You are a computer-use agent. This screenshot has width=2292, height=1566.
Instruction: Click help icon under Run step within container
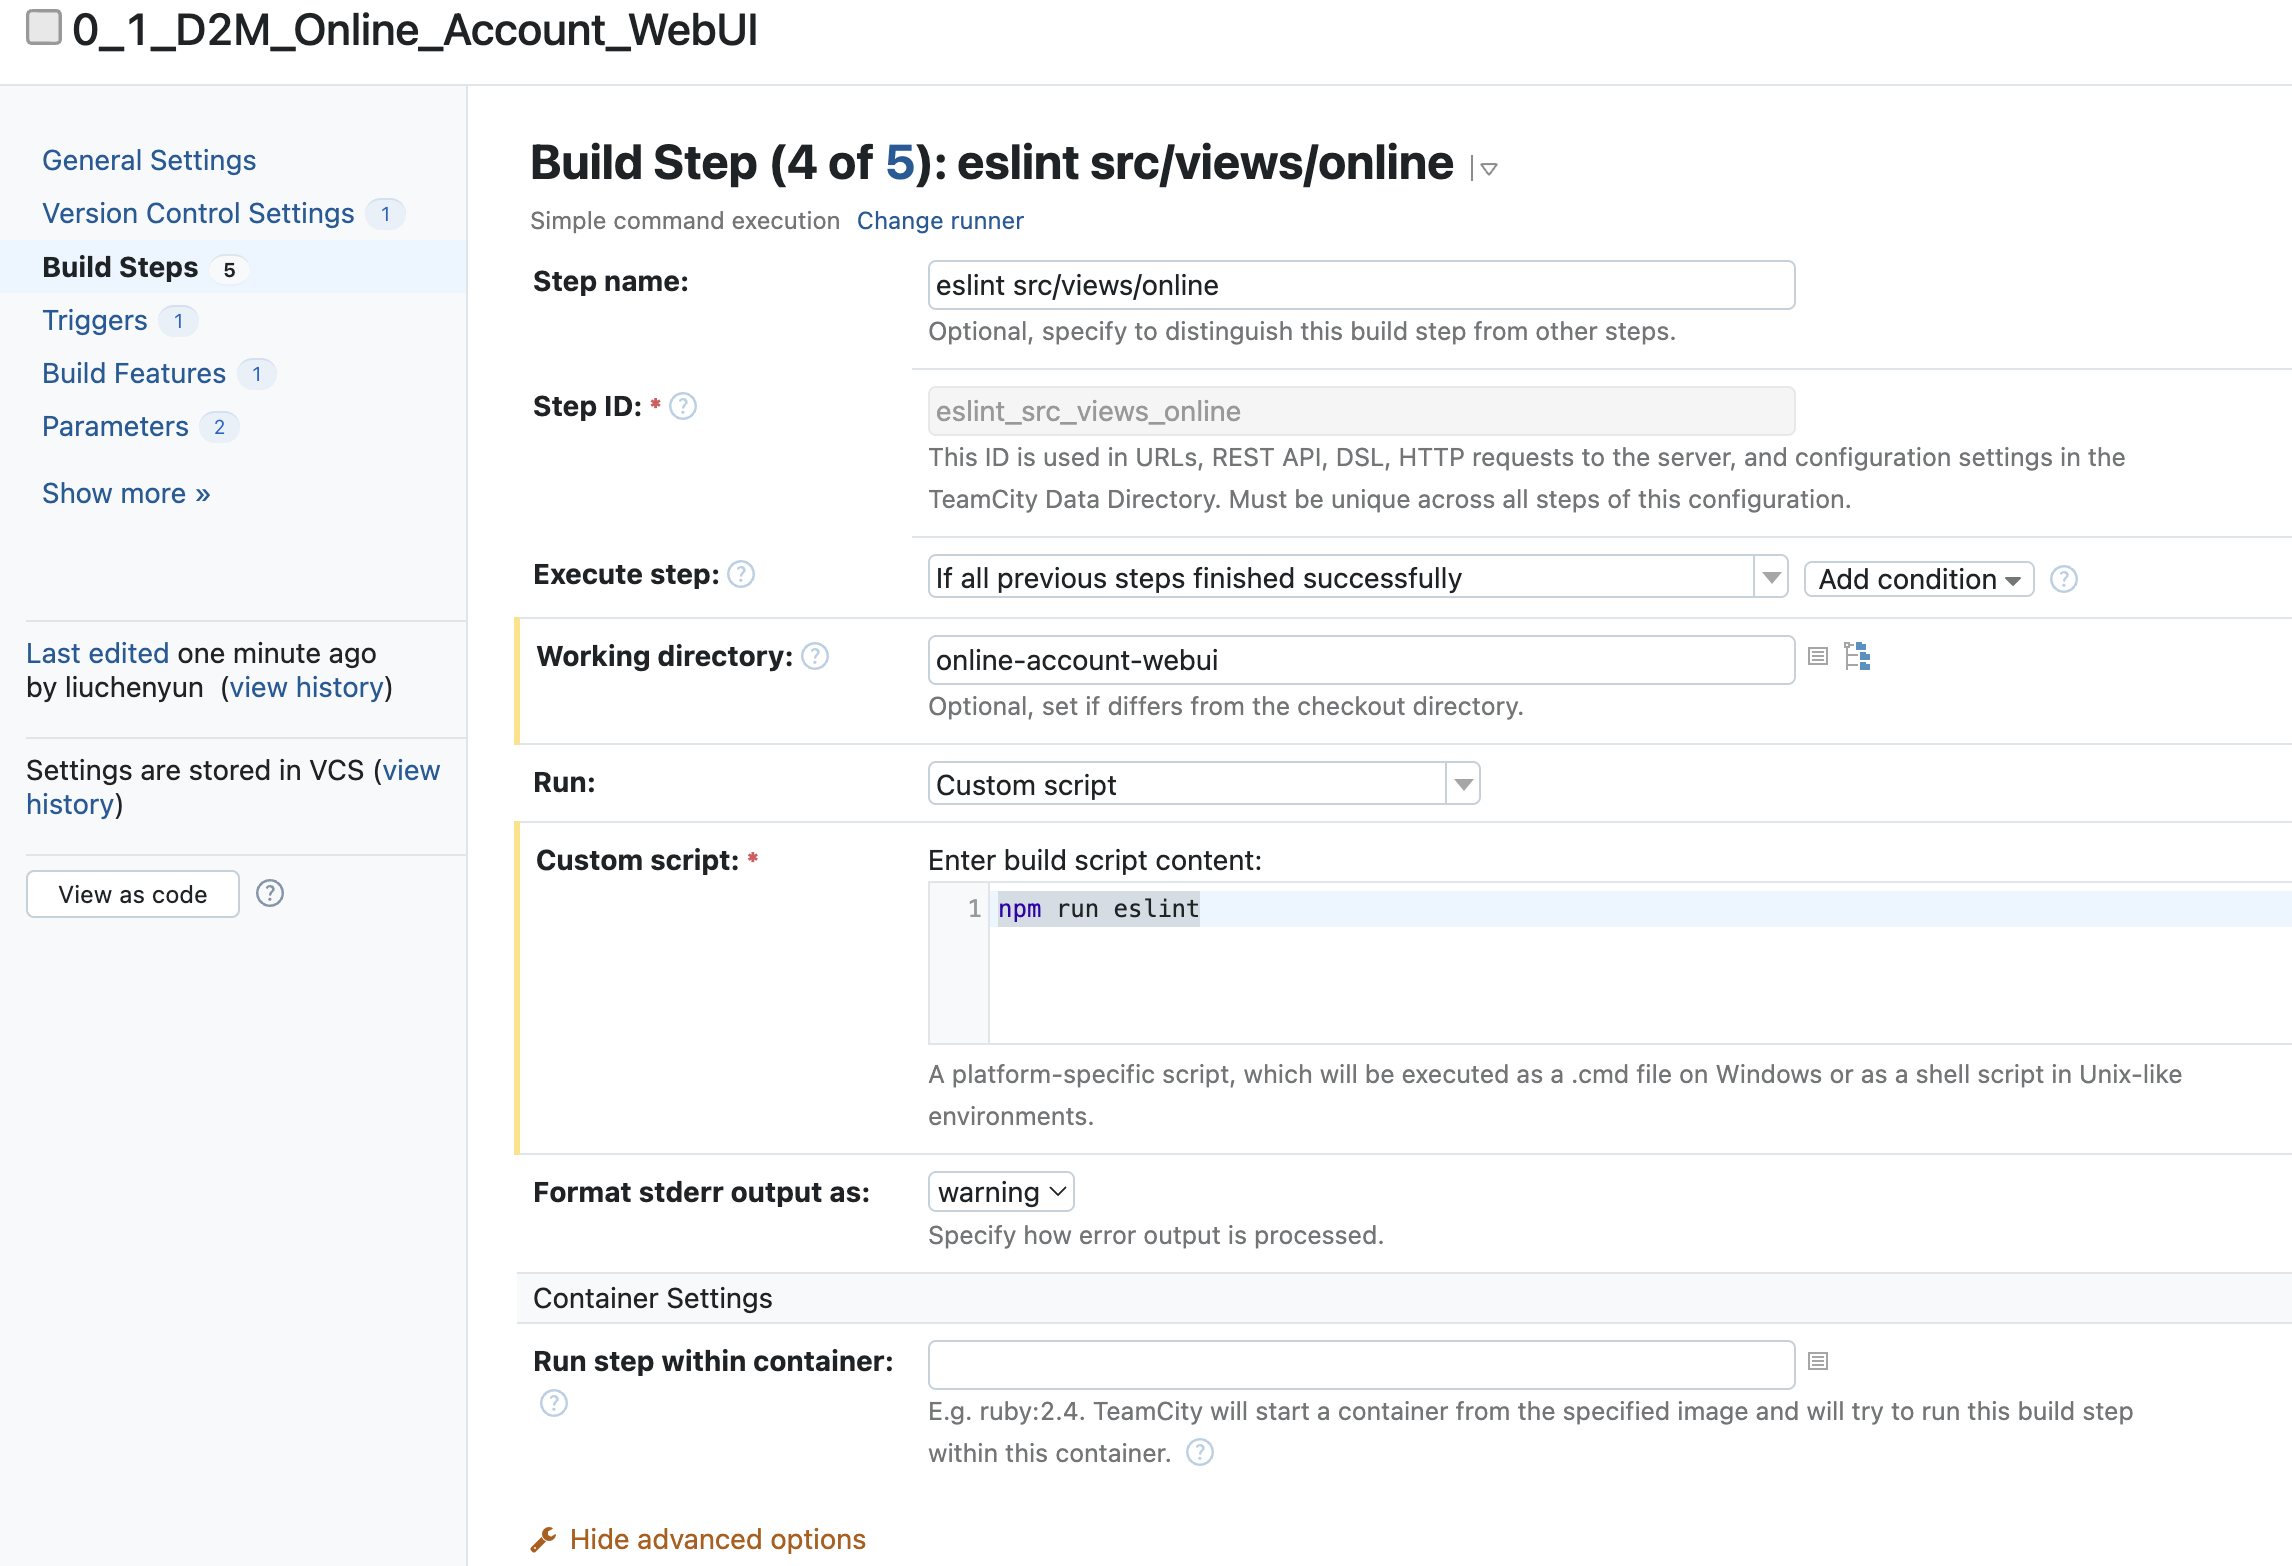pyautogui.click(x=554, y=1403)
